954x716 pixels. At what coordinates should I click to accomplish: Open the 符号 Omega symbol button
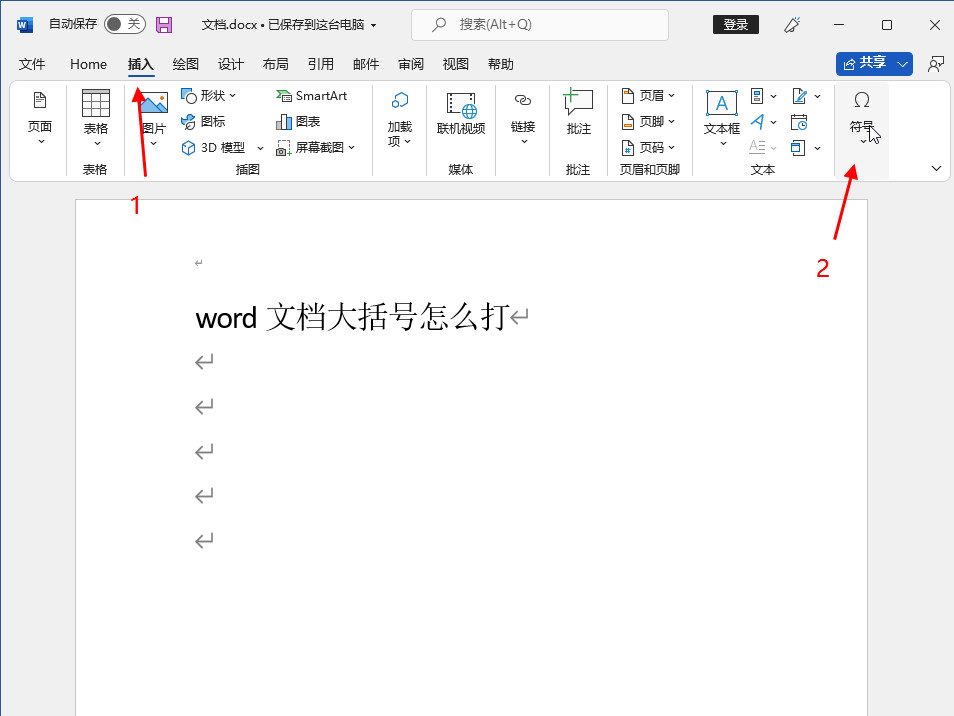click(862, 117)
